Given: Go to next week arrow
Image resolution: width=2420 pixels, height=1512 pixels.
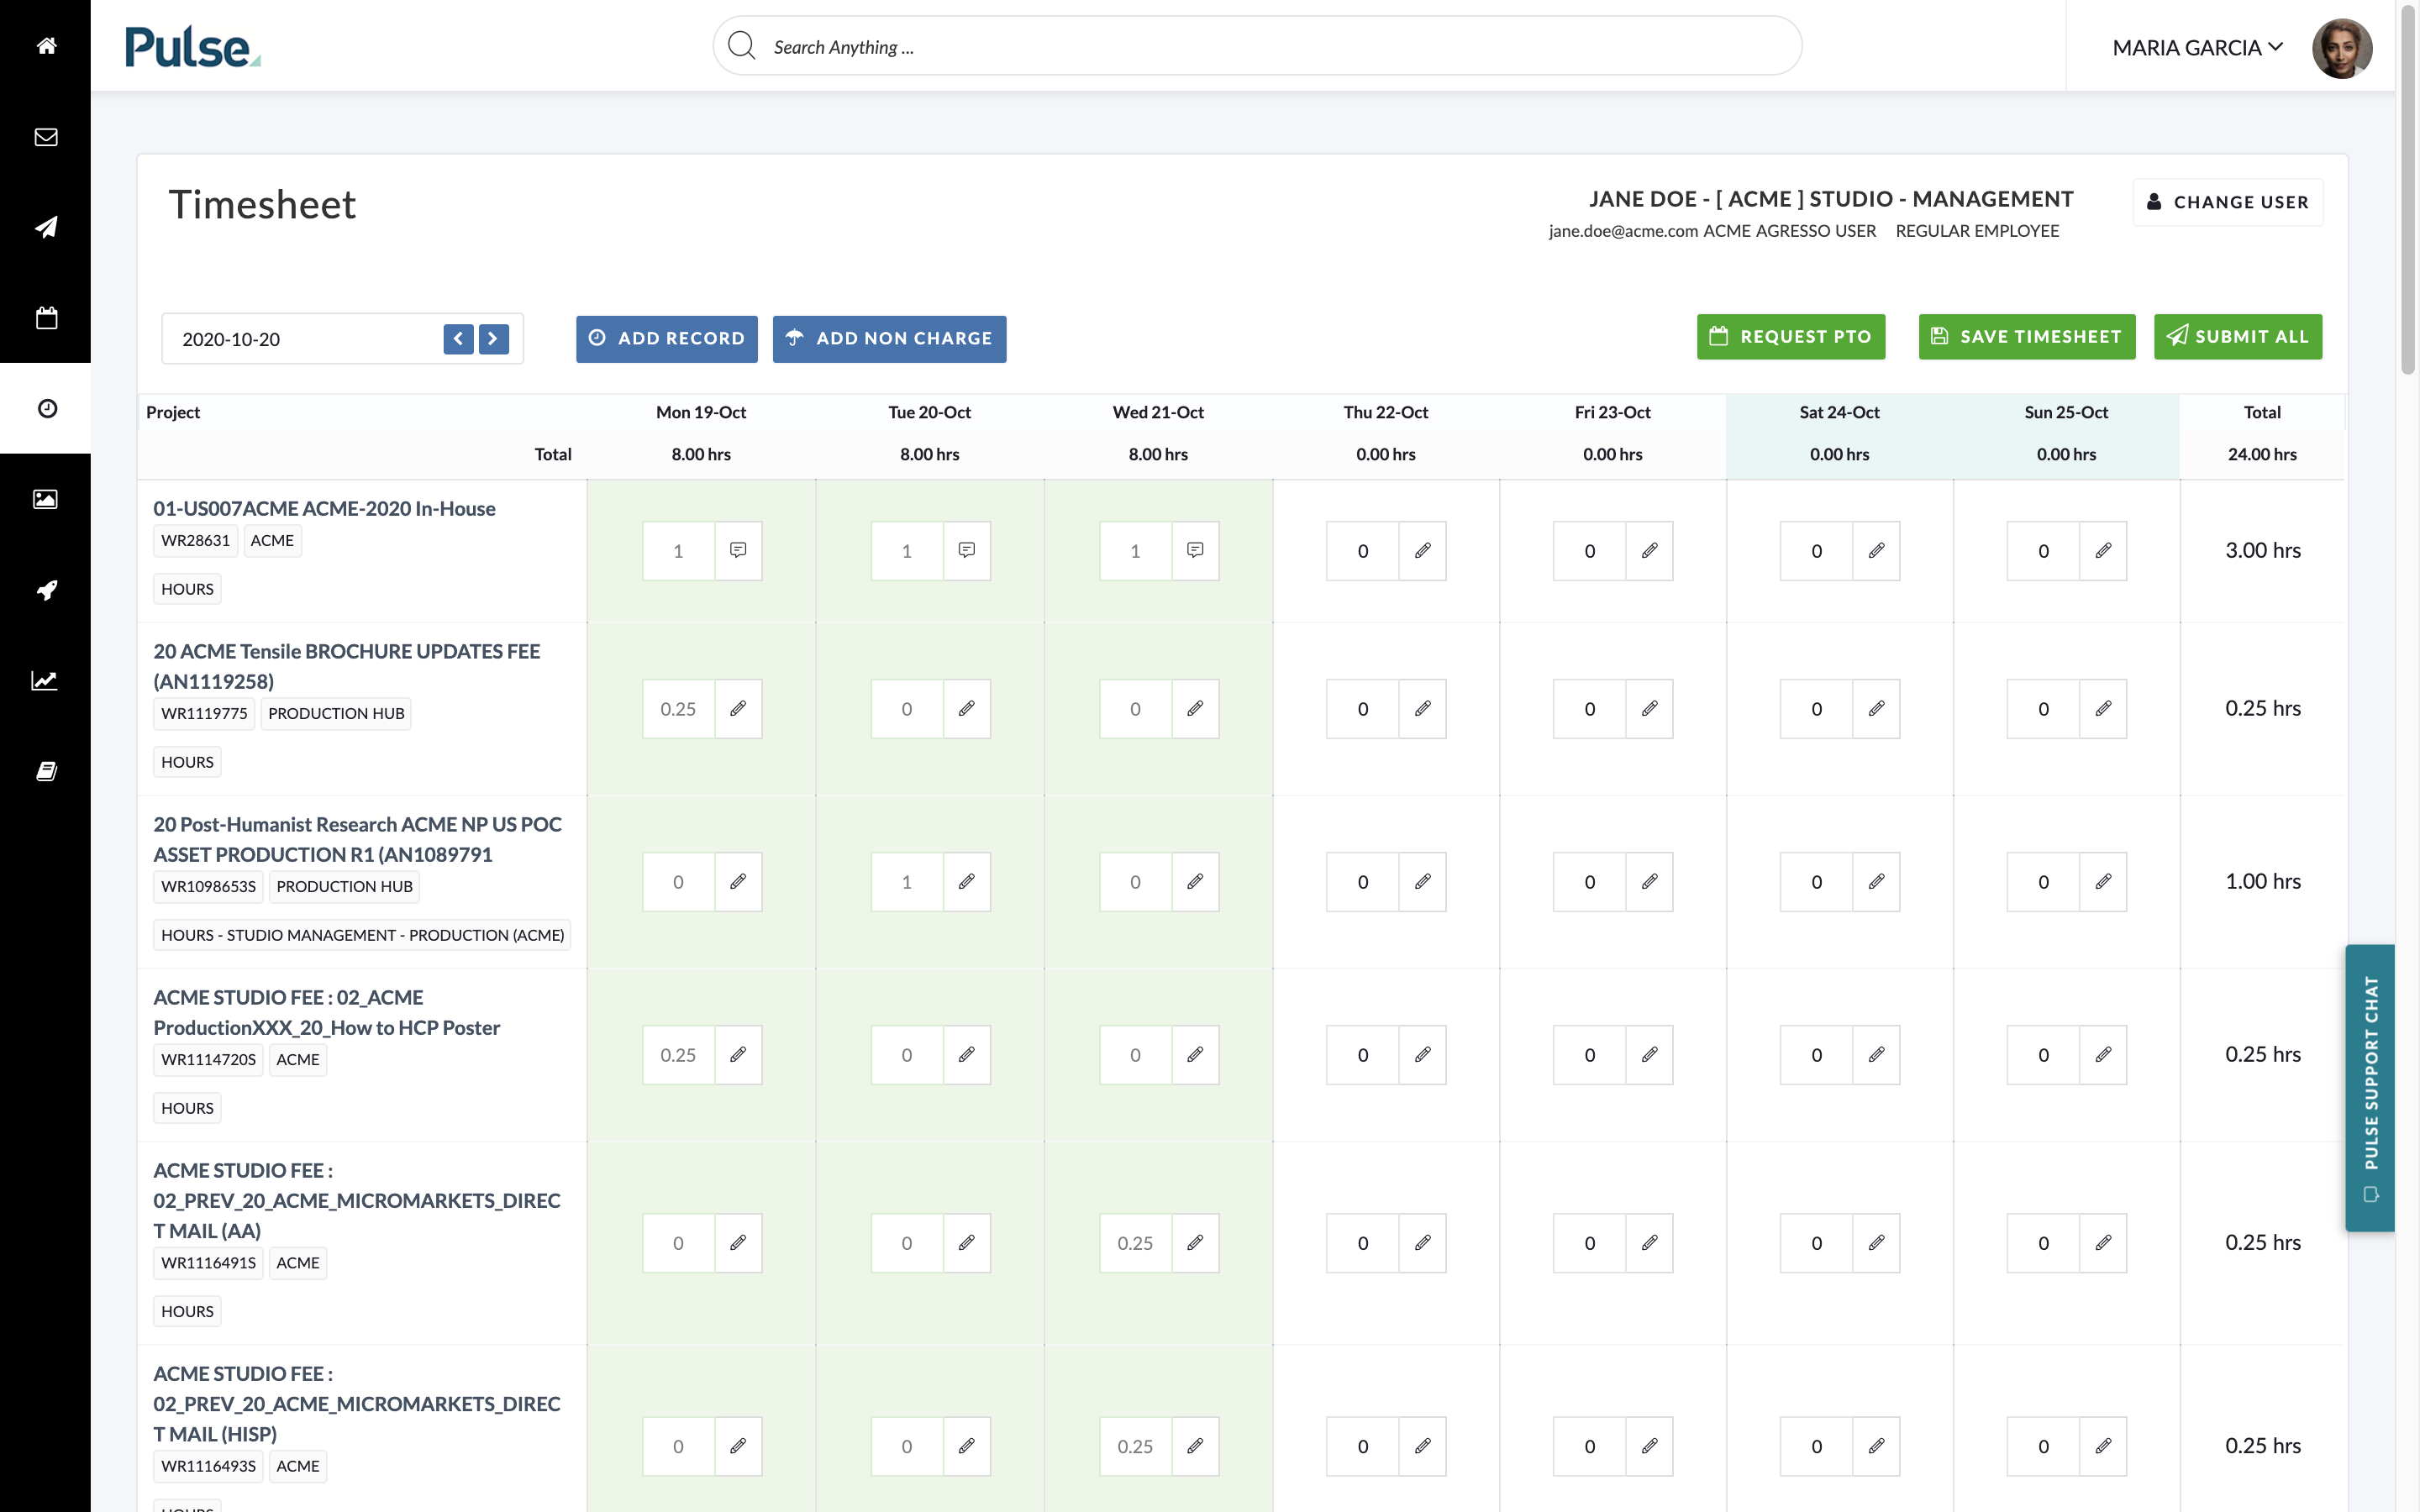Looking at the screenshot, I should tap(493, 339).
